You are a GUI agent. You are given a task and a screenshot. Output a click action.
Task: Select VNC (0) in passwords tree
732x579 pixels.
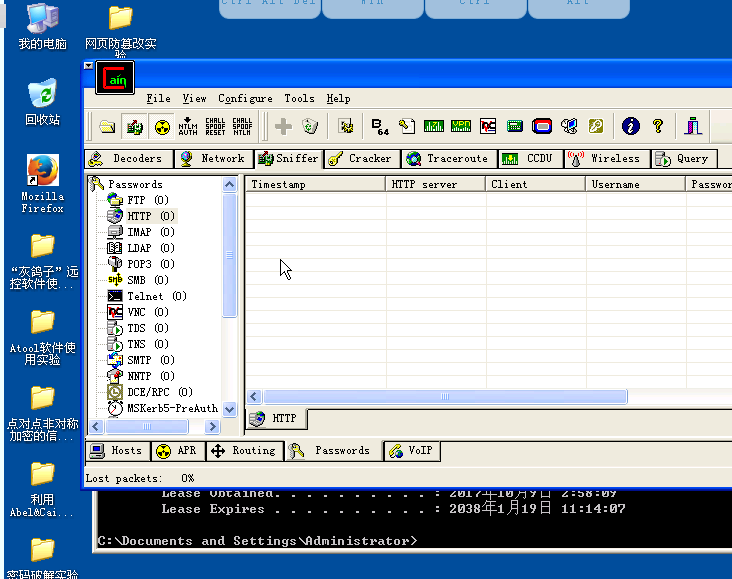tap(148, 312)
